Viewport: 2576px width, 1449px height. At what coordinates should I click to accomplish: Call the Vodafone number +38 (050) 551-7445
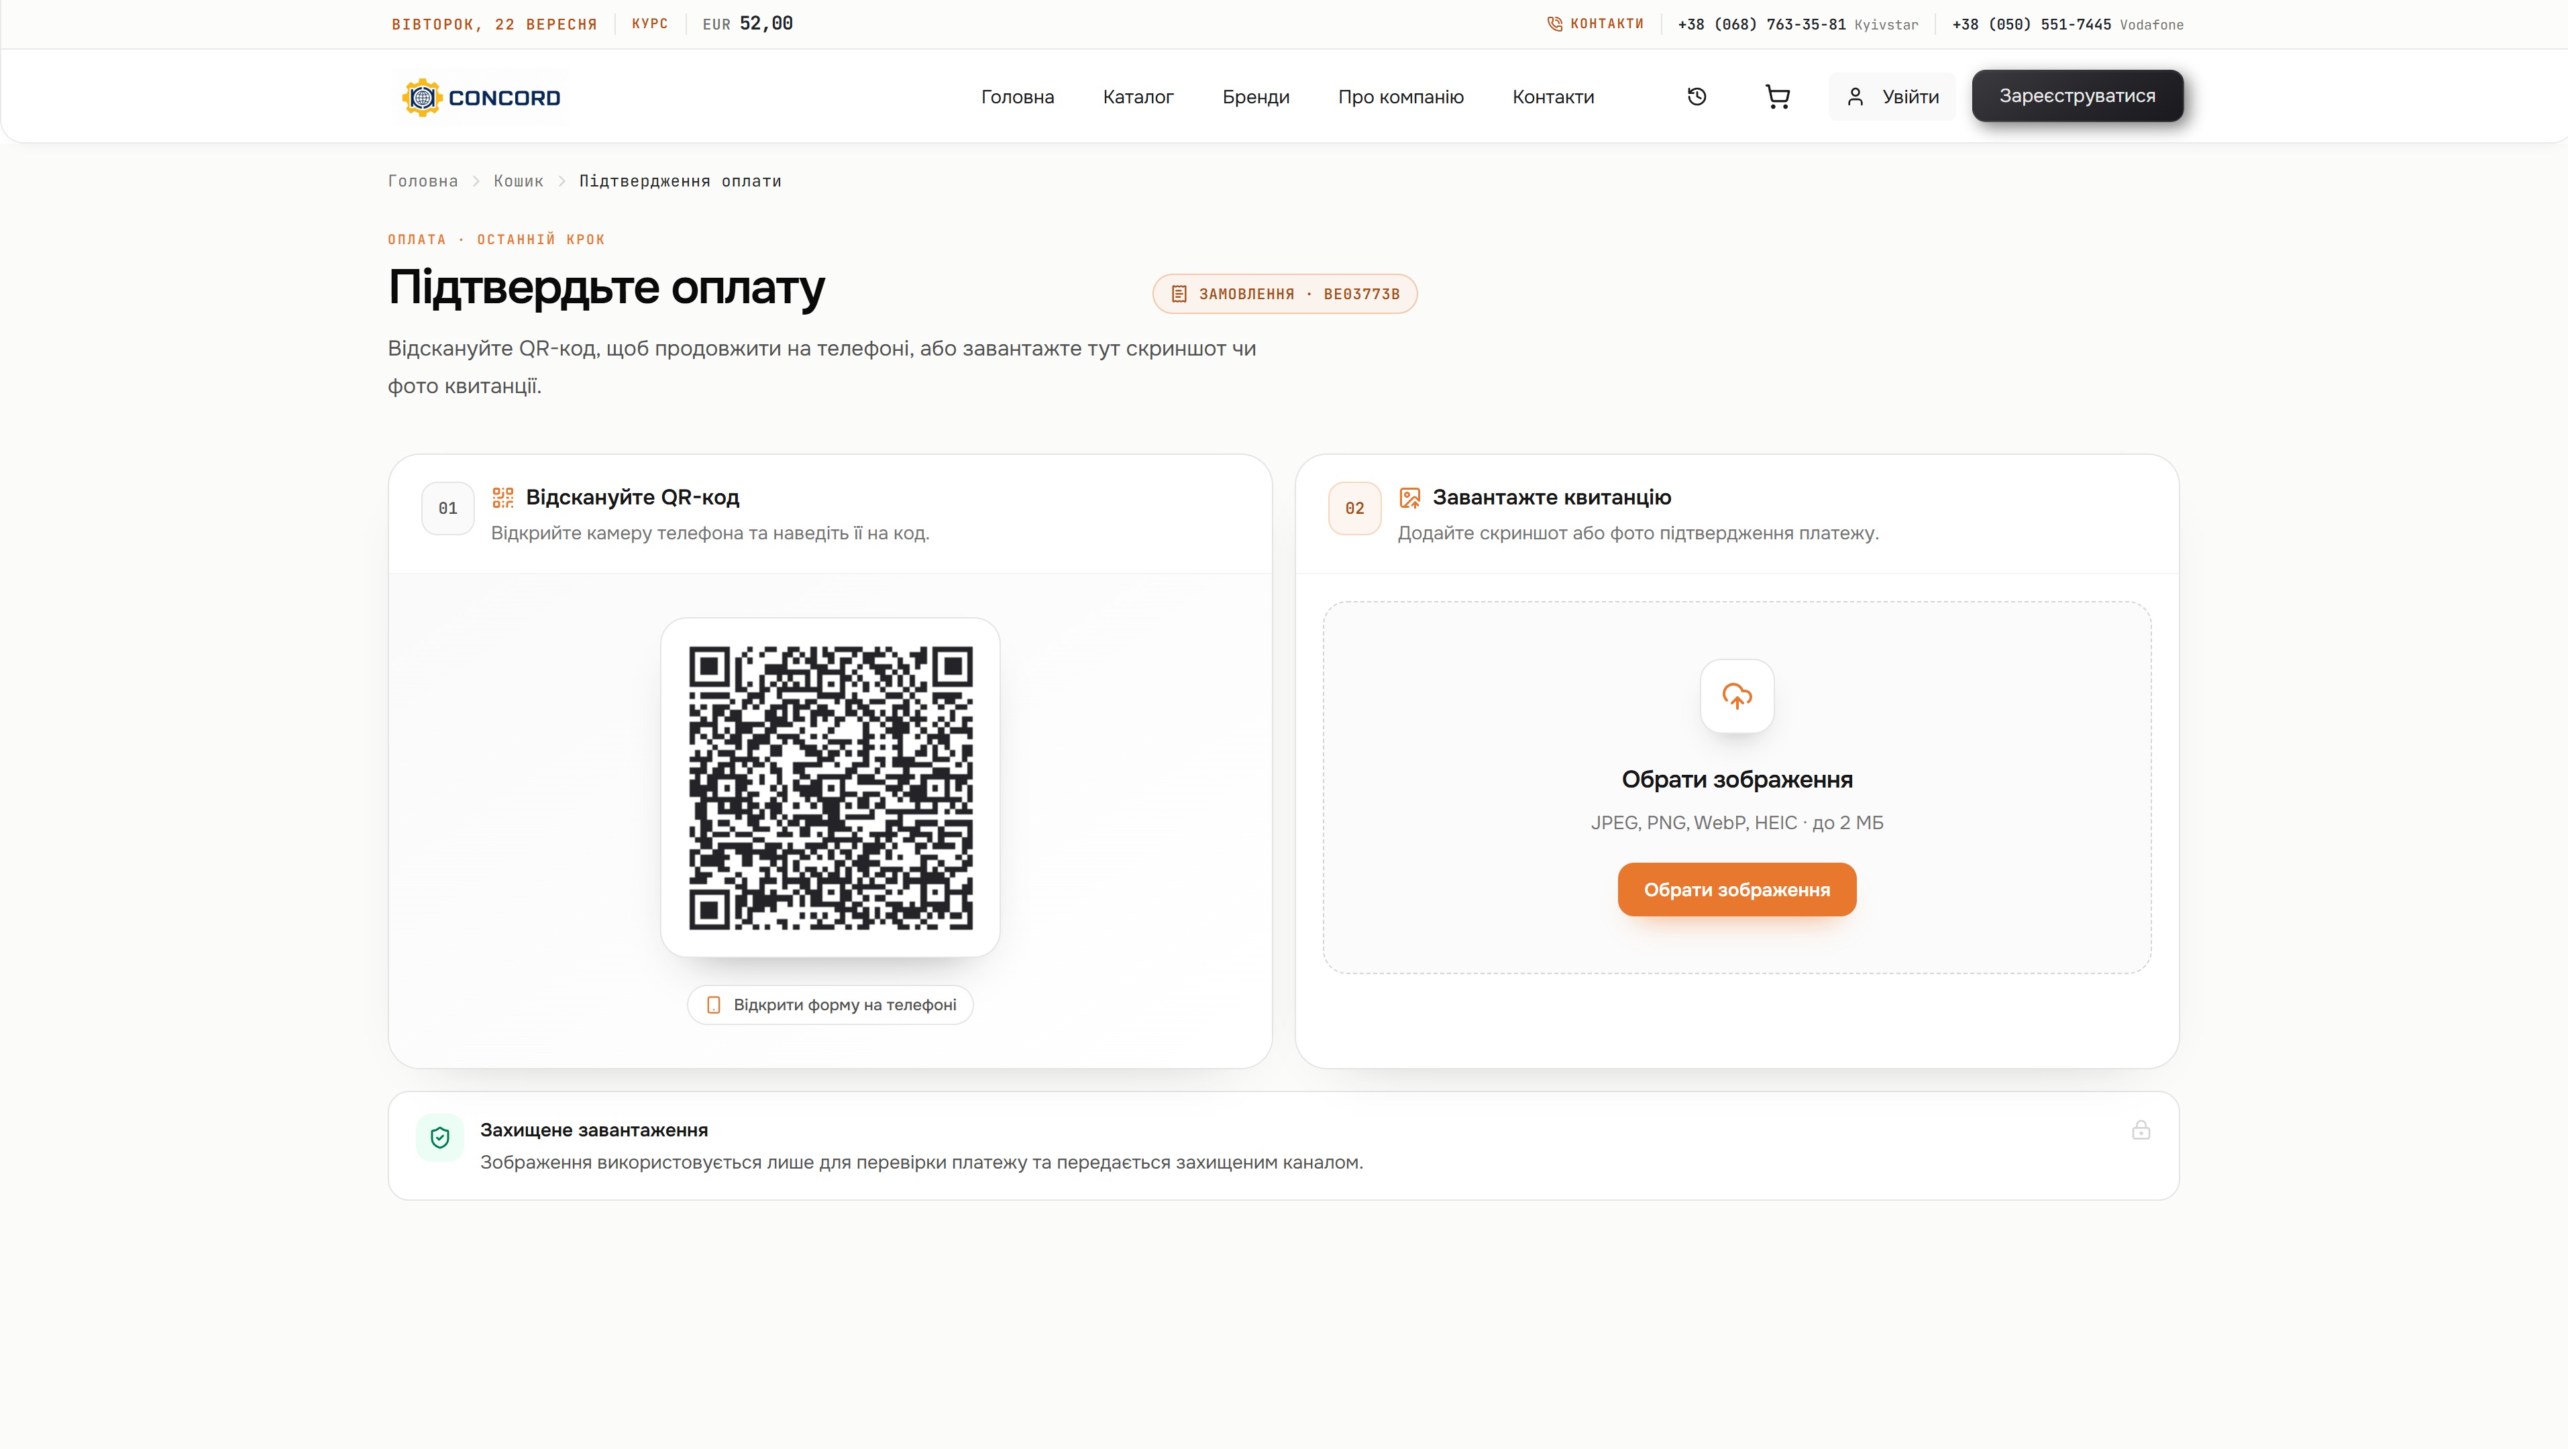2031,25
